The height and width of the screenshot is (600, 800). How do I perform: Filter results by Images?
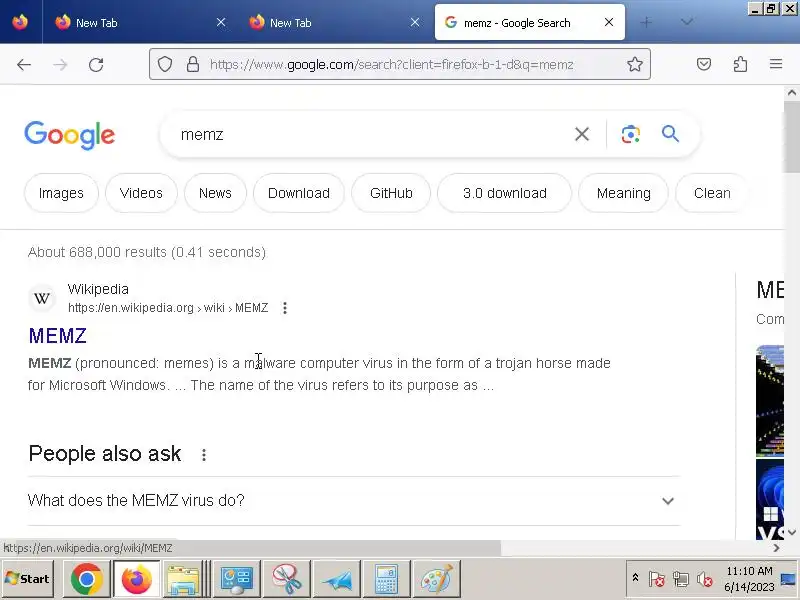61,193
